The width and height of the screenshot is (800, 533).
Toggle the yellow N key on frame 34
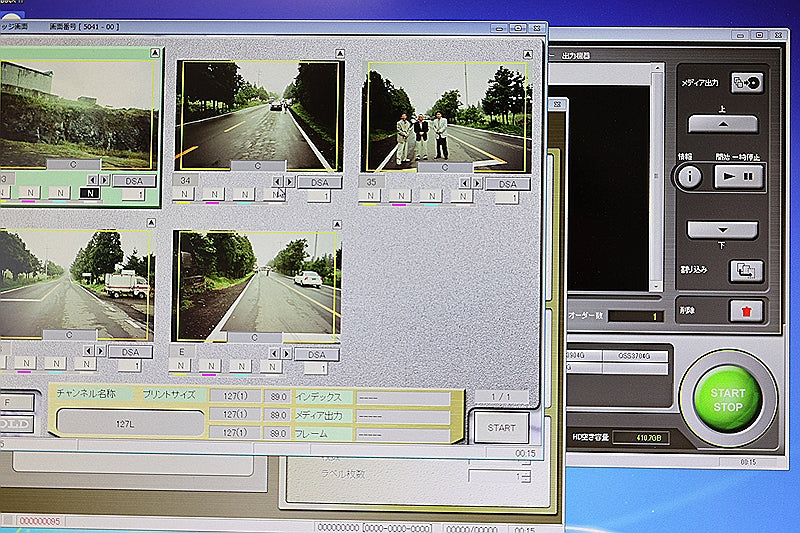(x=184, y=194)
